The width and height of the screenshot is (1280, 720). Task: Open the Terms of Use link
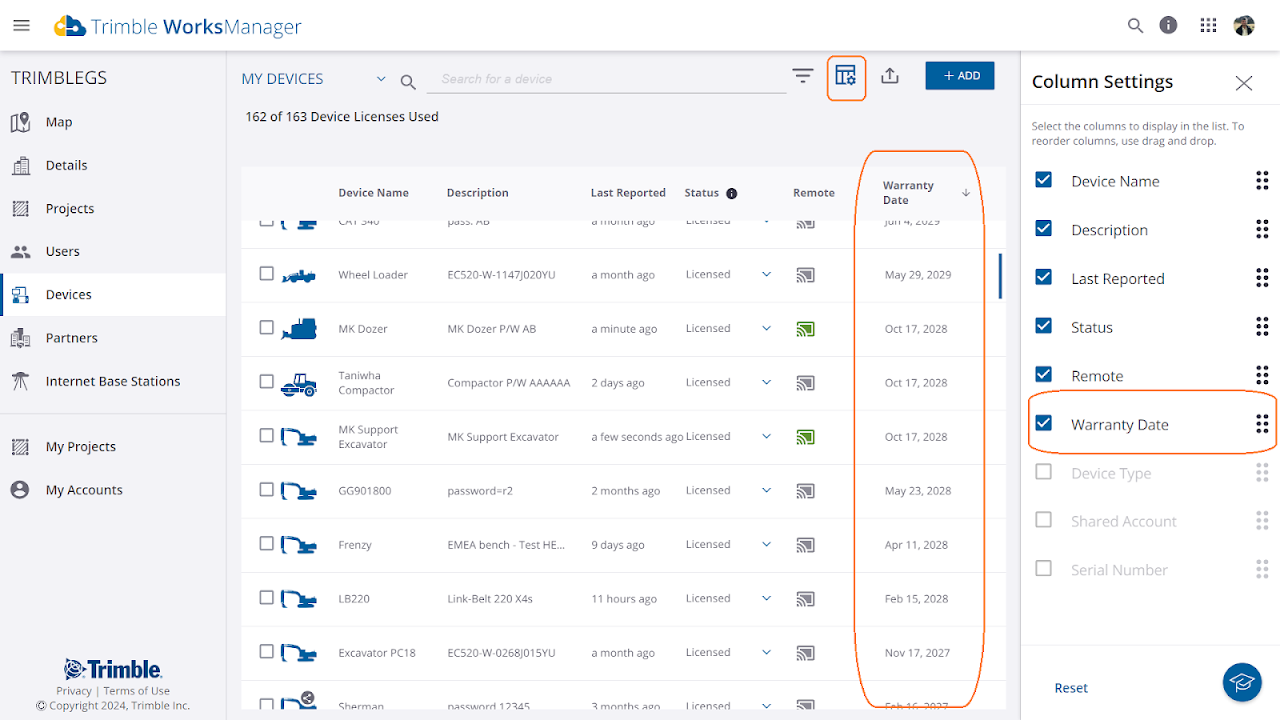click(x=137, y=691)
